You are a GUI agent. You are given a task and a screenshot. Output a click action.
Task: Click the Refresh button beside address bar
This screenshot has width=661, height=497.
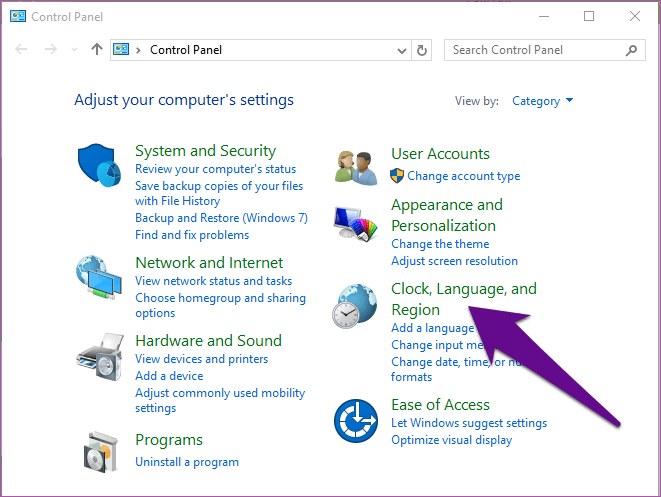[422, 51]
